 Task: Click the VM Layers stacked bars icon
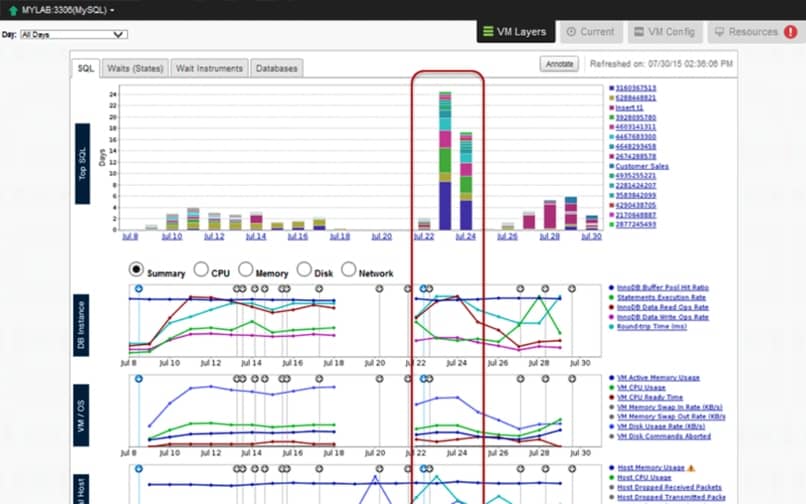pyautogui.click(x=488, y=32)
